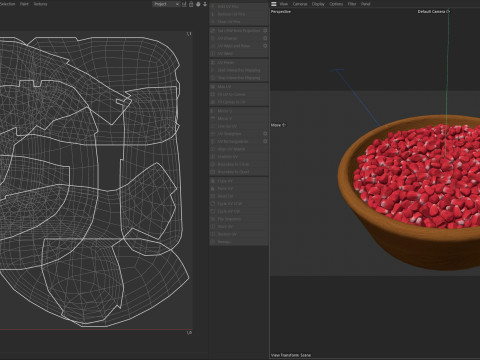Click the Reset UV command
480x360 pixels.
(x=239, y=196)
